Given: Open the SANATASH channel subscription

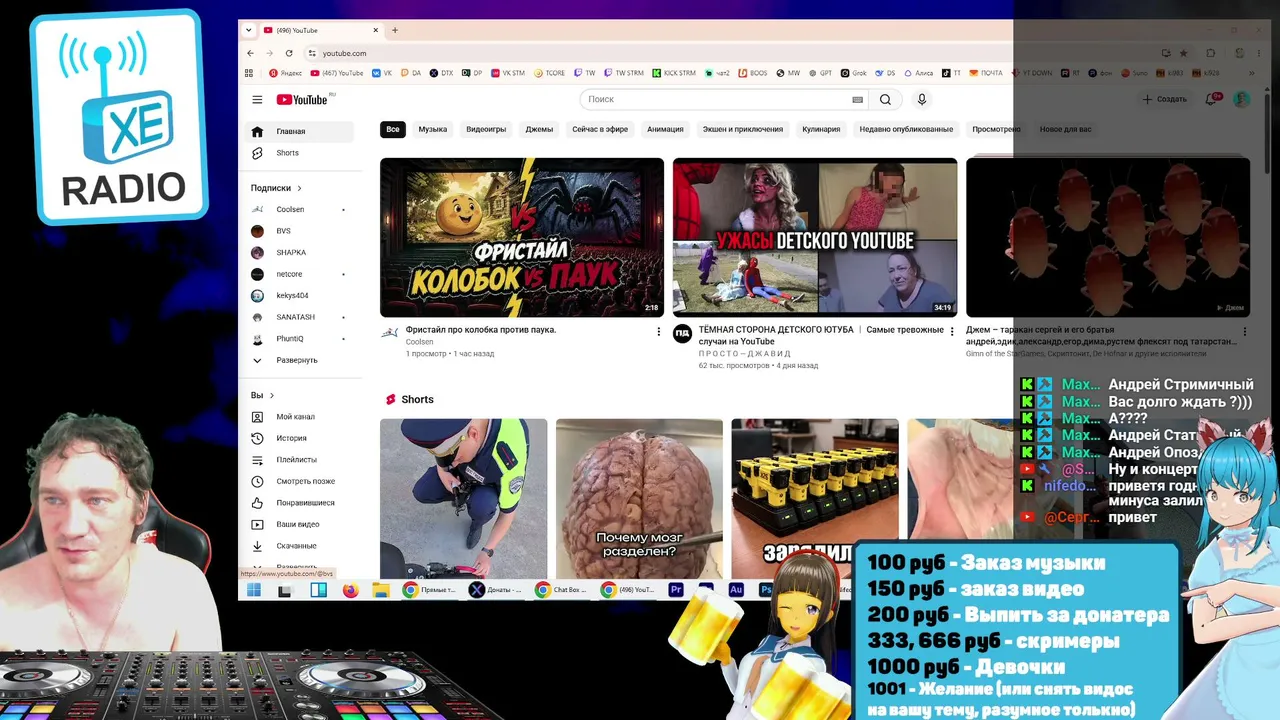Looking at the screenshot, I should pyautogui.click(x=299, y=317).
